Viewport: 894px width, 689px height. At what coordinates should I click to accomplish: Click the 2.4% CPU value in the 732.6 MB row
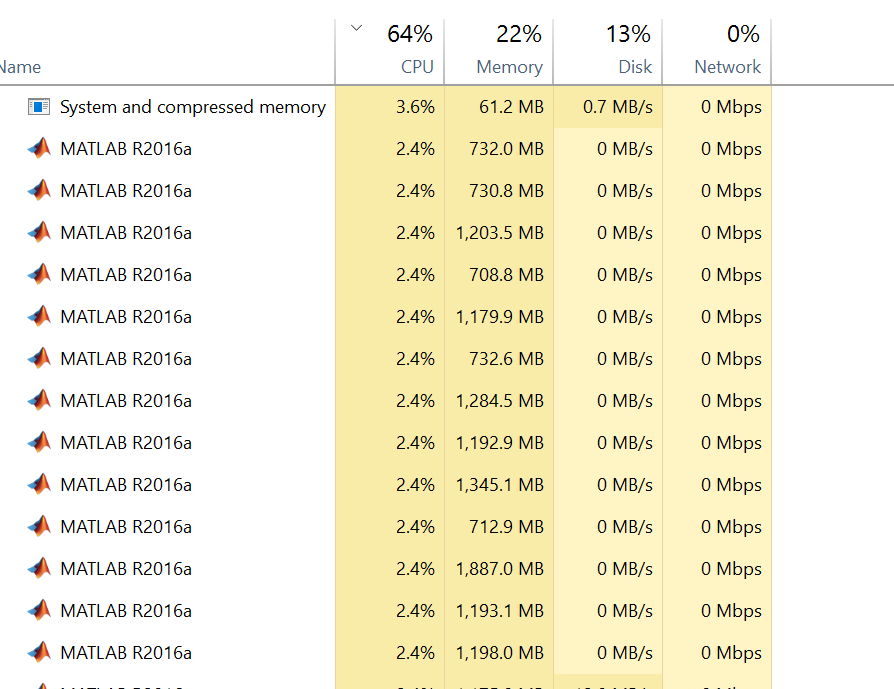point(415,359)
